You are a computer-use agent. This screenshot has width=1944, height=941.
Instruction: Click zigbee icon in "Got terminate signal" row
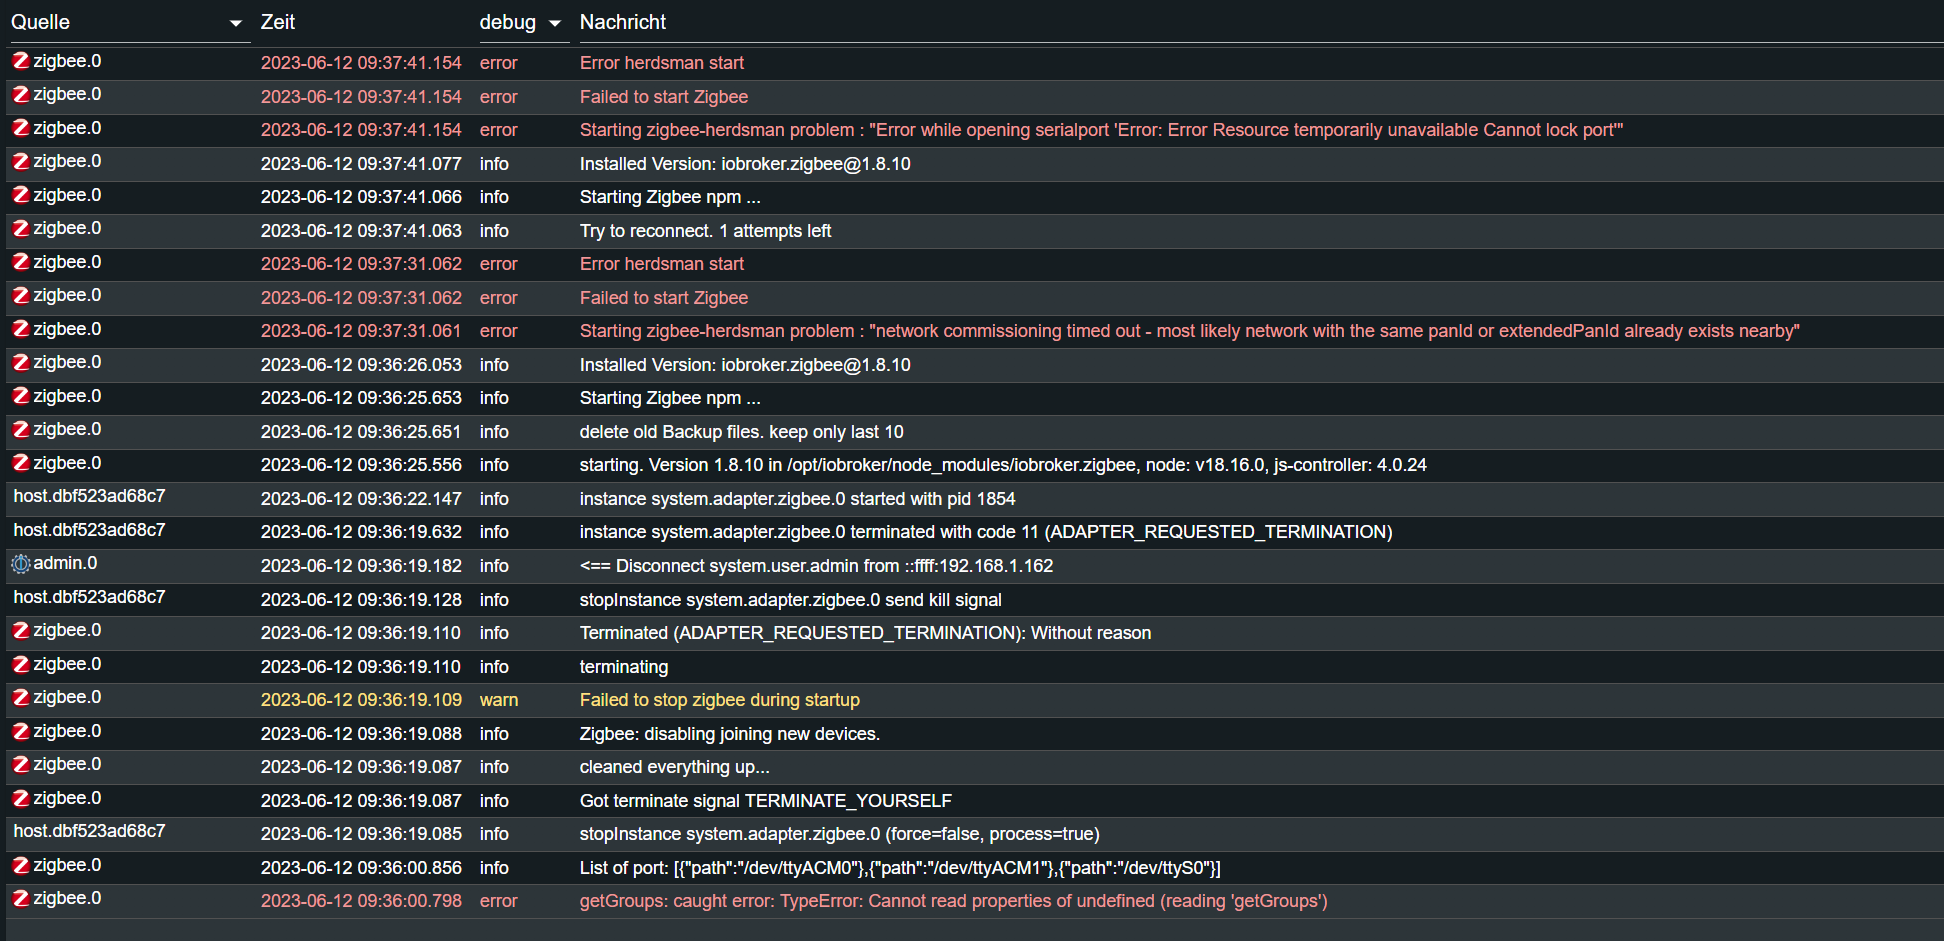pyautogui.click(x=21, y=799)
